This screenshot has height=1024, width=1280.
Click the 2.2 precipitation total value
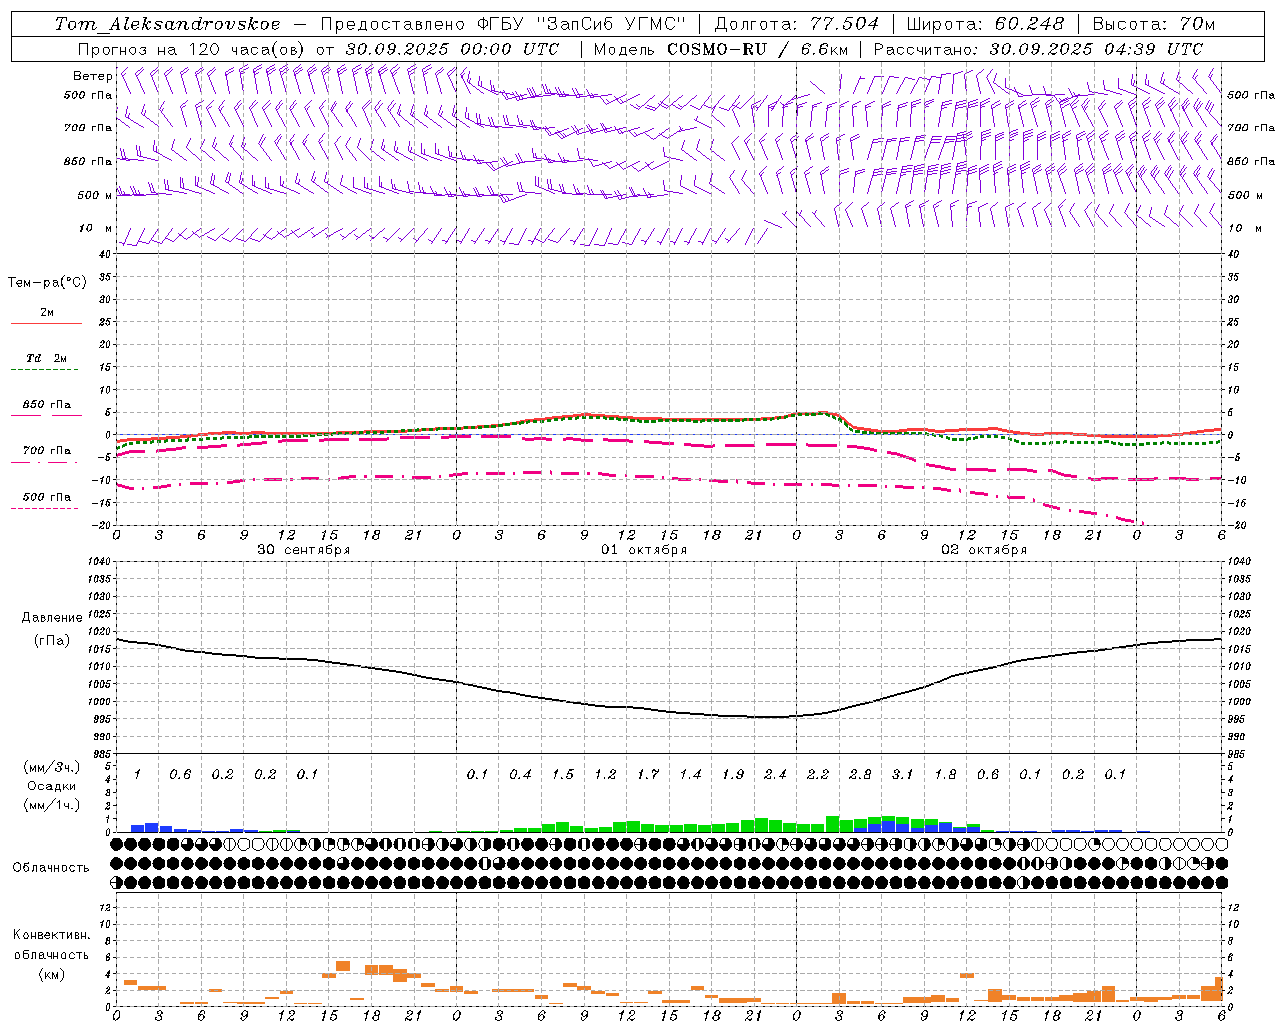pos(818,774)
